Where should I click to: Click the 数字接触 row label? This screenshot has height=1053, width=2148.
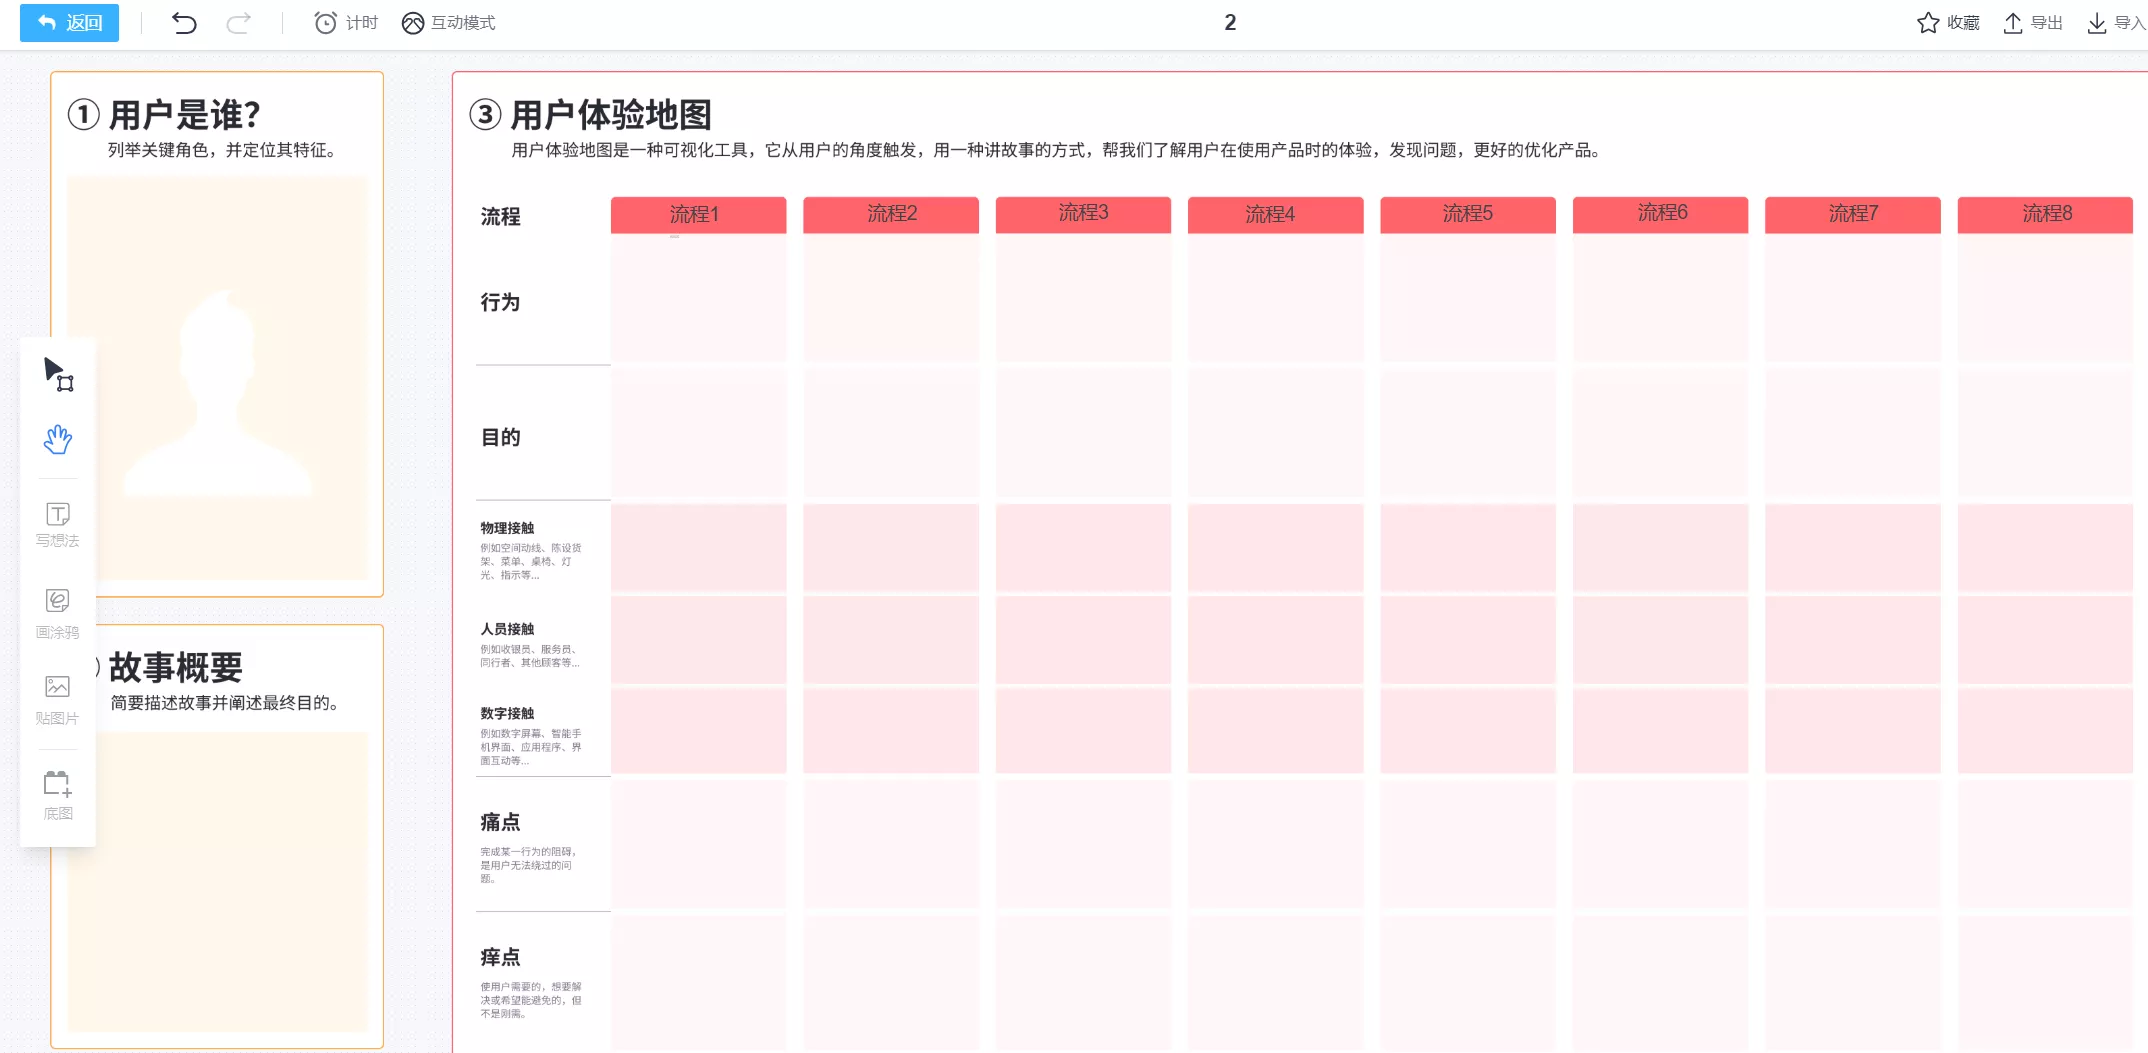(x=507, y=713)
